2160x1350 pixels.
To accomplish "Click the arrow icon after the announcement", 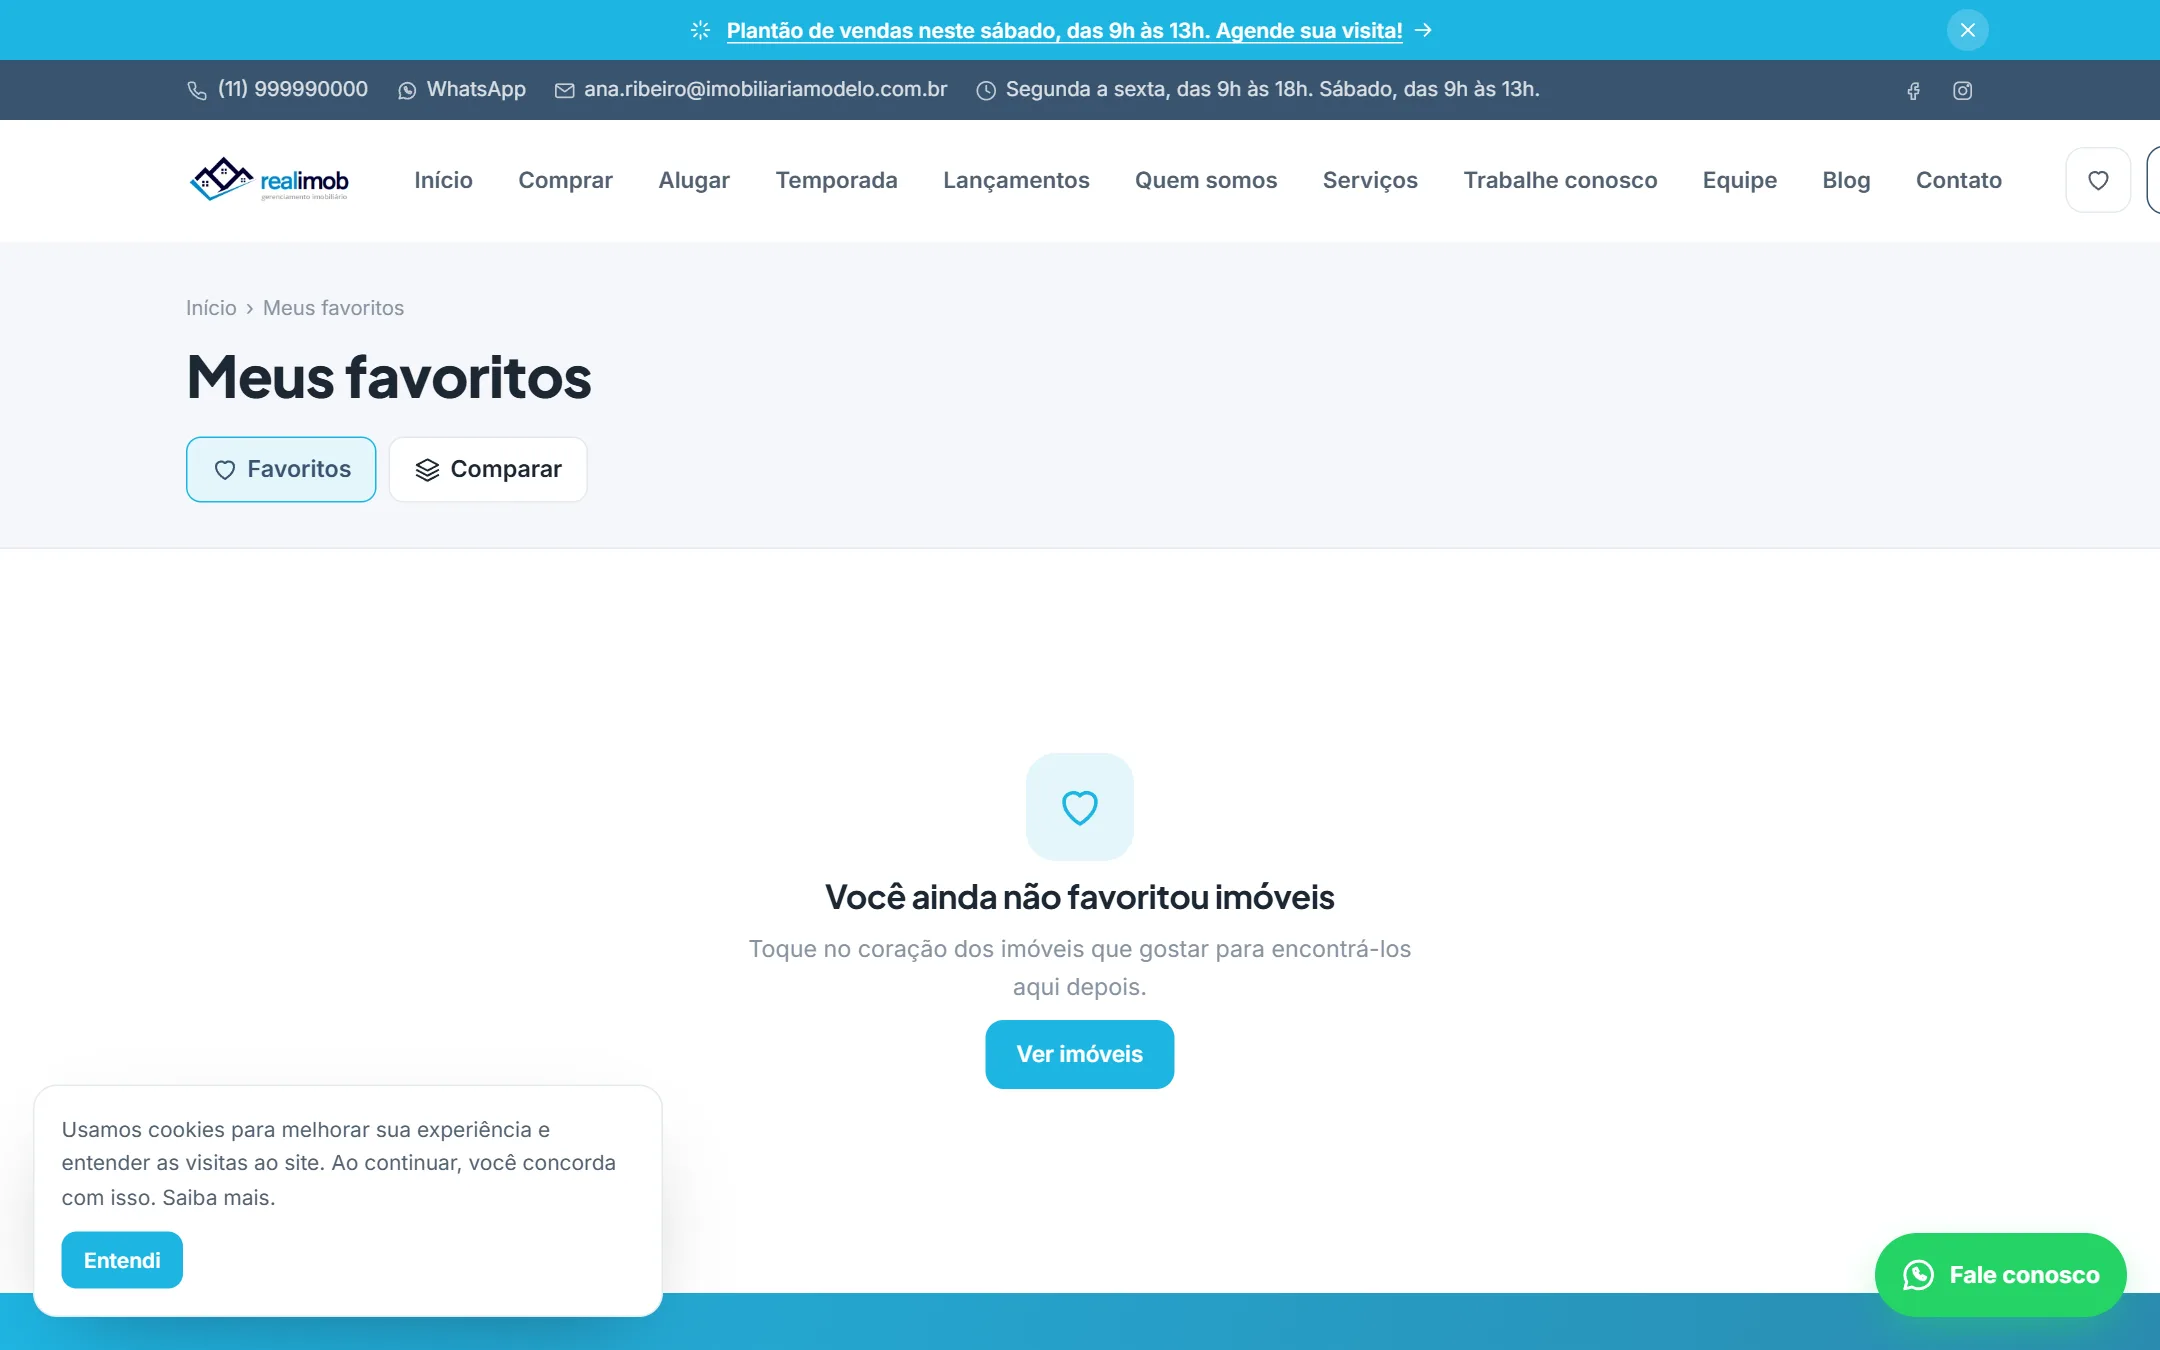I will tap(1424, 31).
